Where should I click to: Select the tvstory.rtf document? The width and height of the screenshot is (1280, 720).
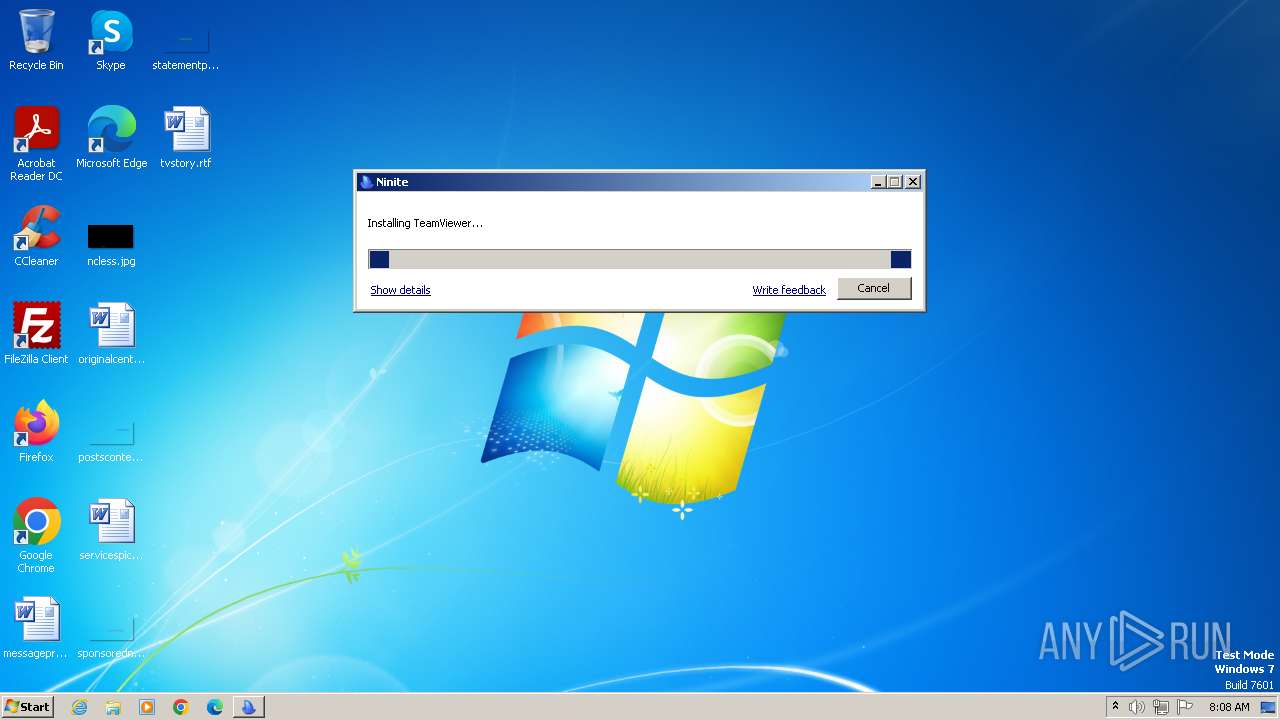[186, 139]
